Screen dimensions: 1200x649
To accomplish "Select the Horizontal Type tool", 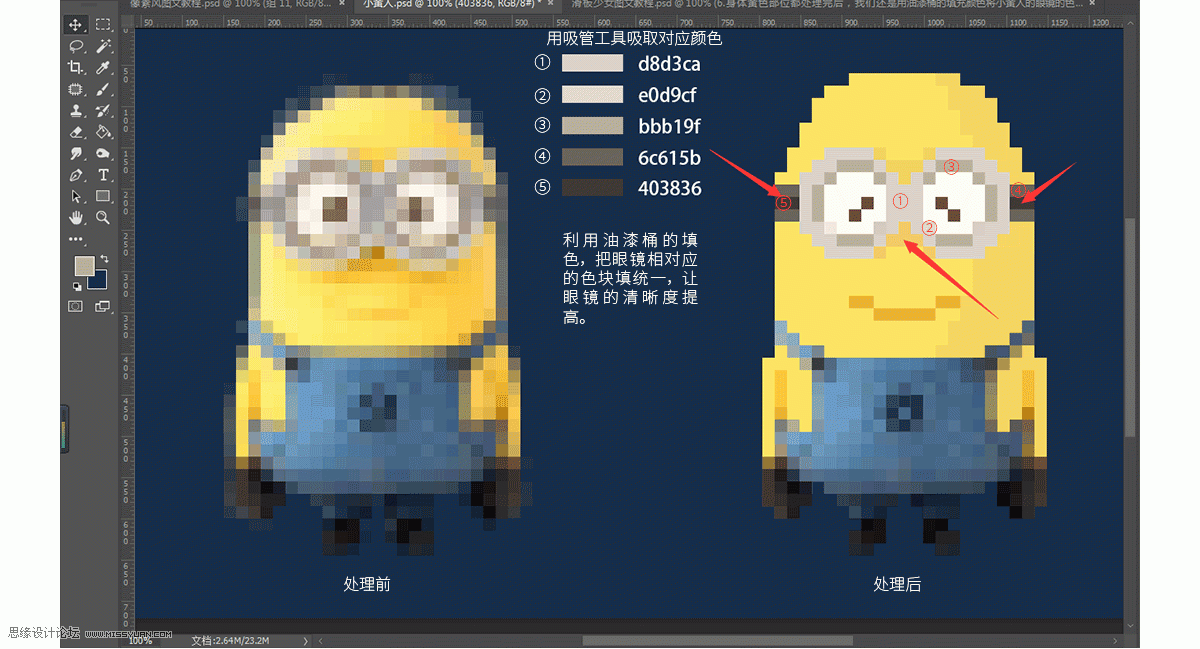I will pos(103,175).
